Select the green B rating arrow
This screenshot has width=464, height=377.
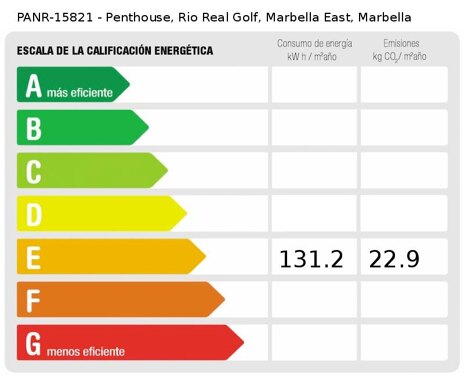pyautogui.click(x=83, y=127)
